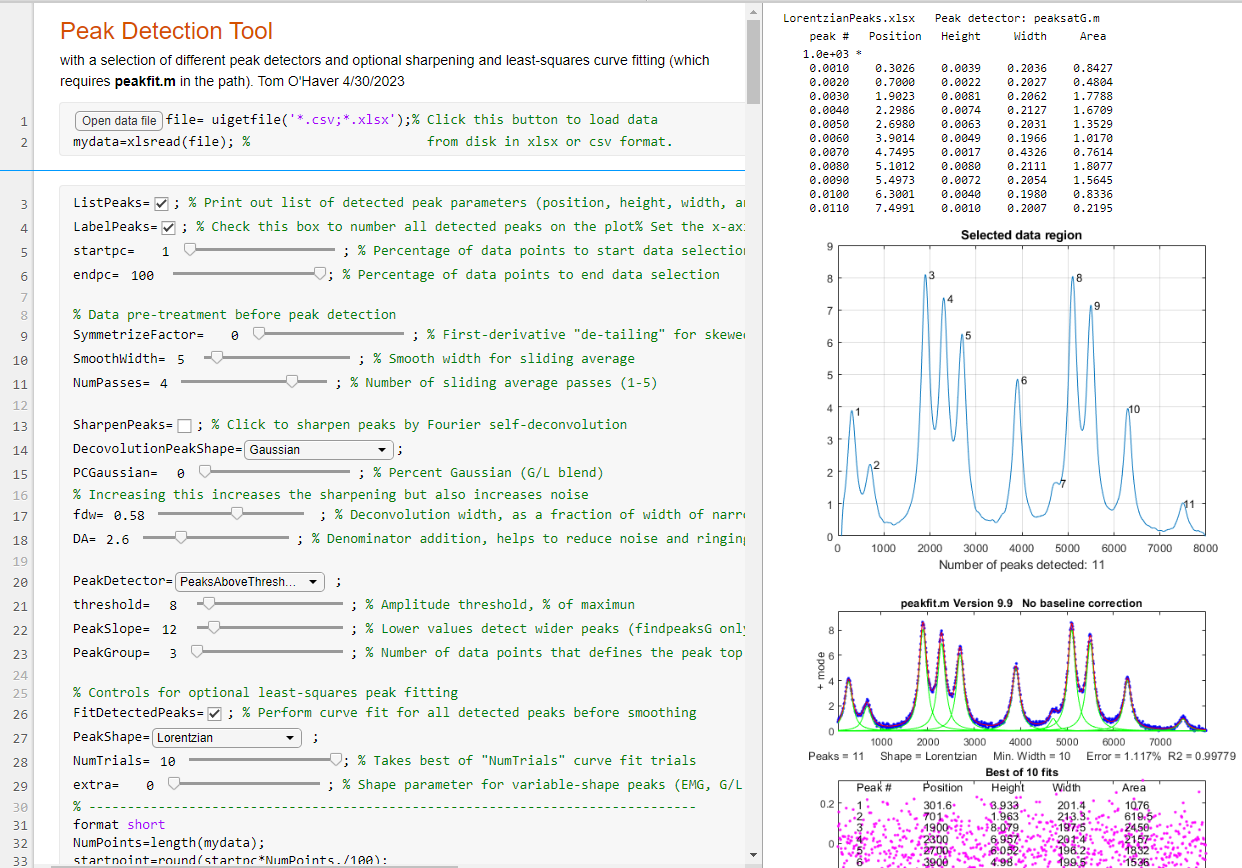This screenshot has height=868, width=1242.
Task: Click the SmoothWidth slider handle
Action: (x=216, y=358)
